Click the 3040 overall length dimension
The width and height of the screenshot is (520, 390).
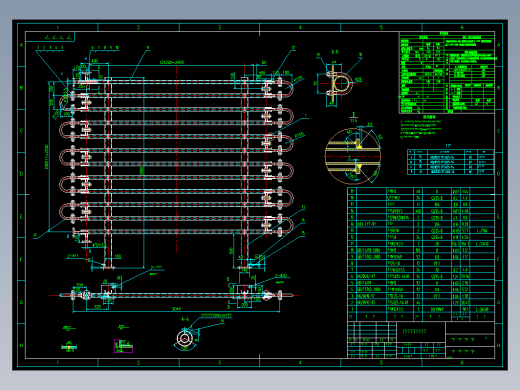click(x=176, y=309)
